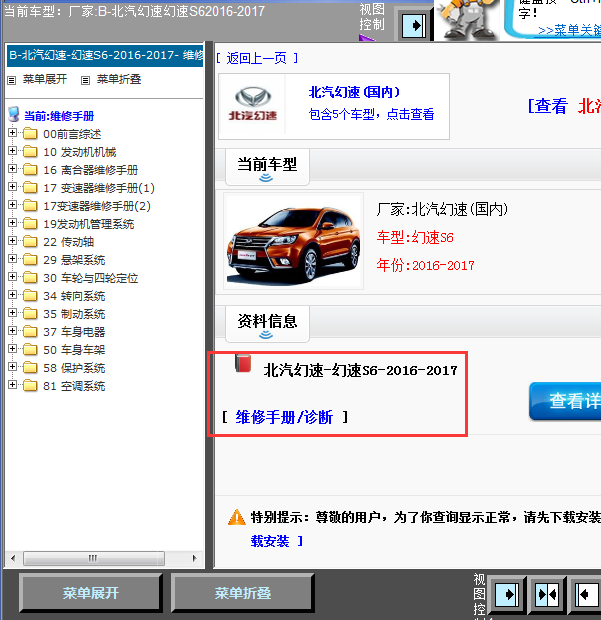This screenshot has height=620, width=601.
Task: Click the yellow warning triangle icon
Action: 237,517
